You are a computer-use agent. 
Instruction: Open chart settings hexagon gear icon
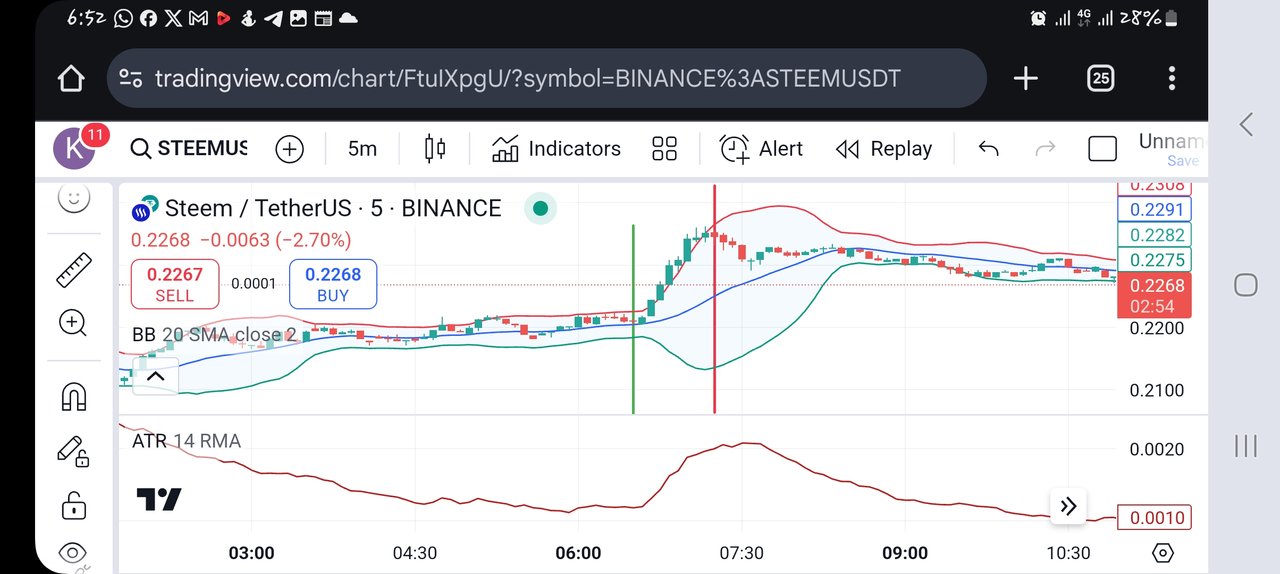pos(1162,553)
